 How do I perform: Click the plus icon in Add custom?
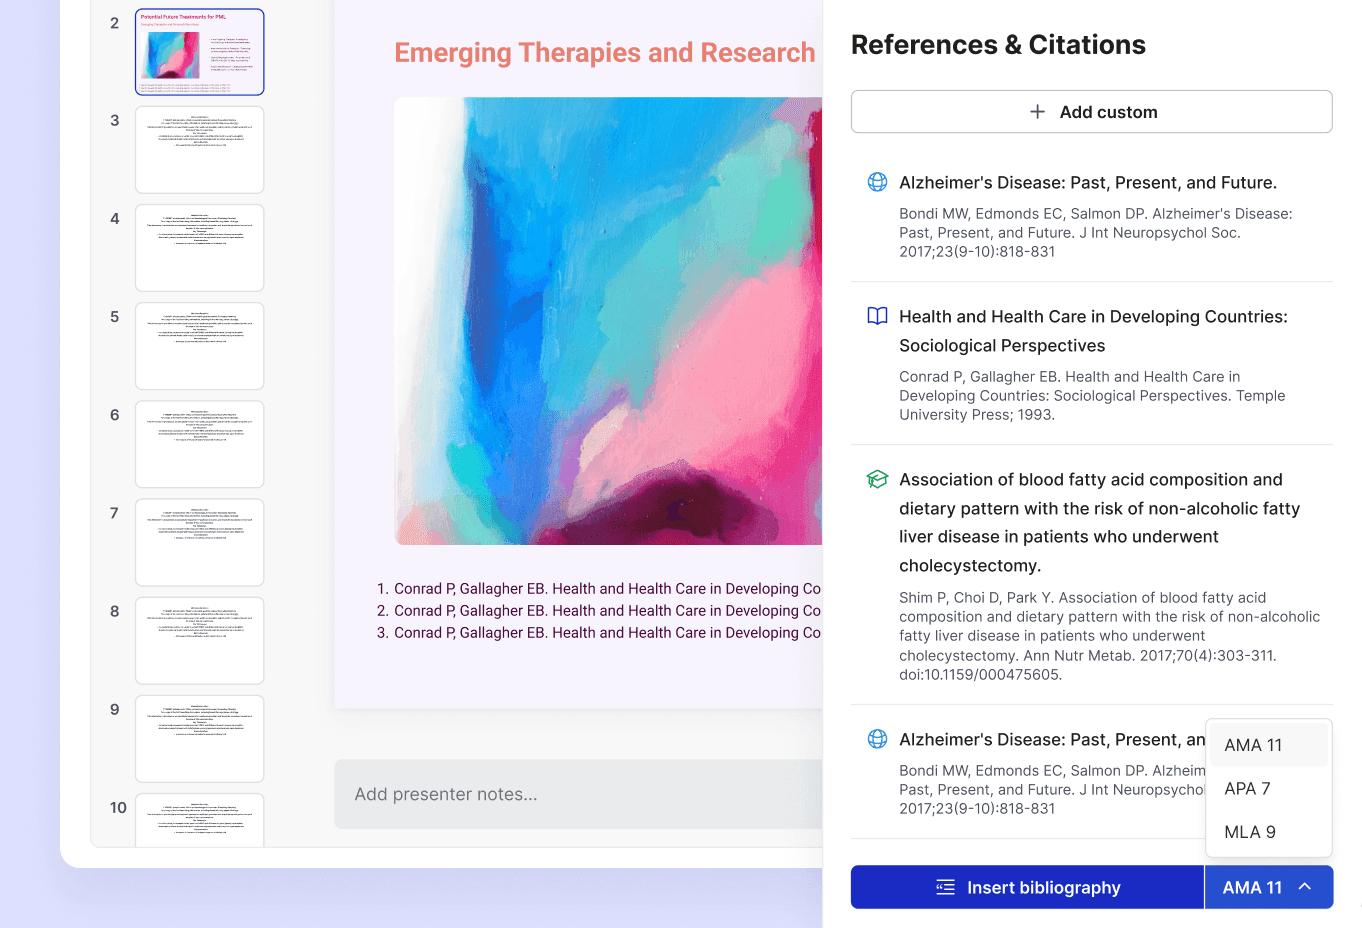coord(1037,112)
